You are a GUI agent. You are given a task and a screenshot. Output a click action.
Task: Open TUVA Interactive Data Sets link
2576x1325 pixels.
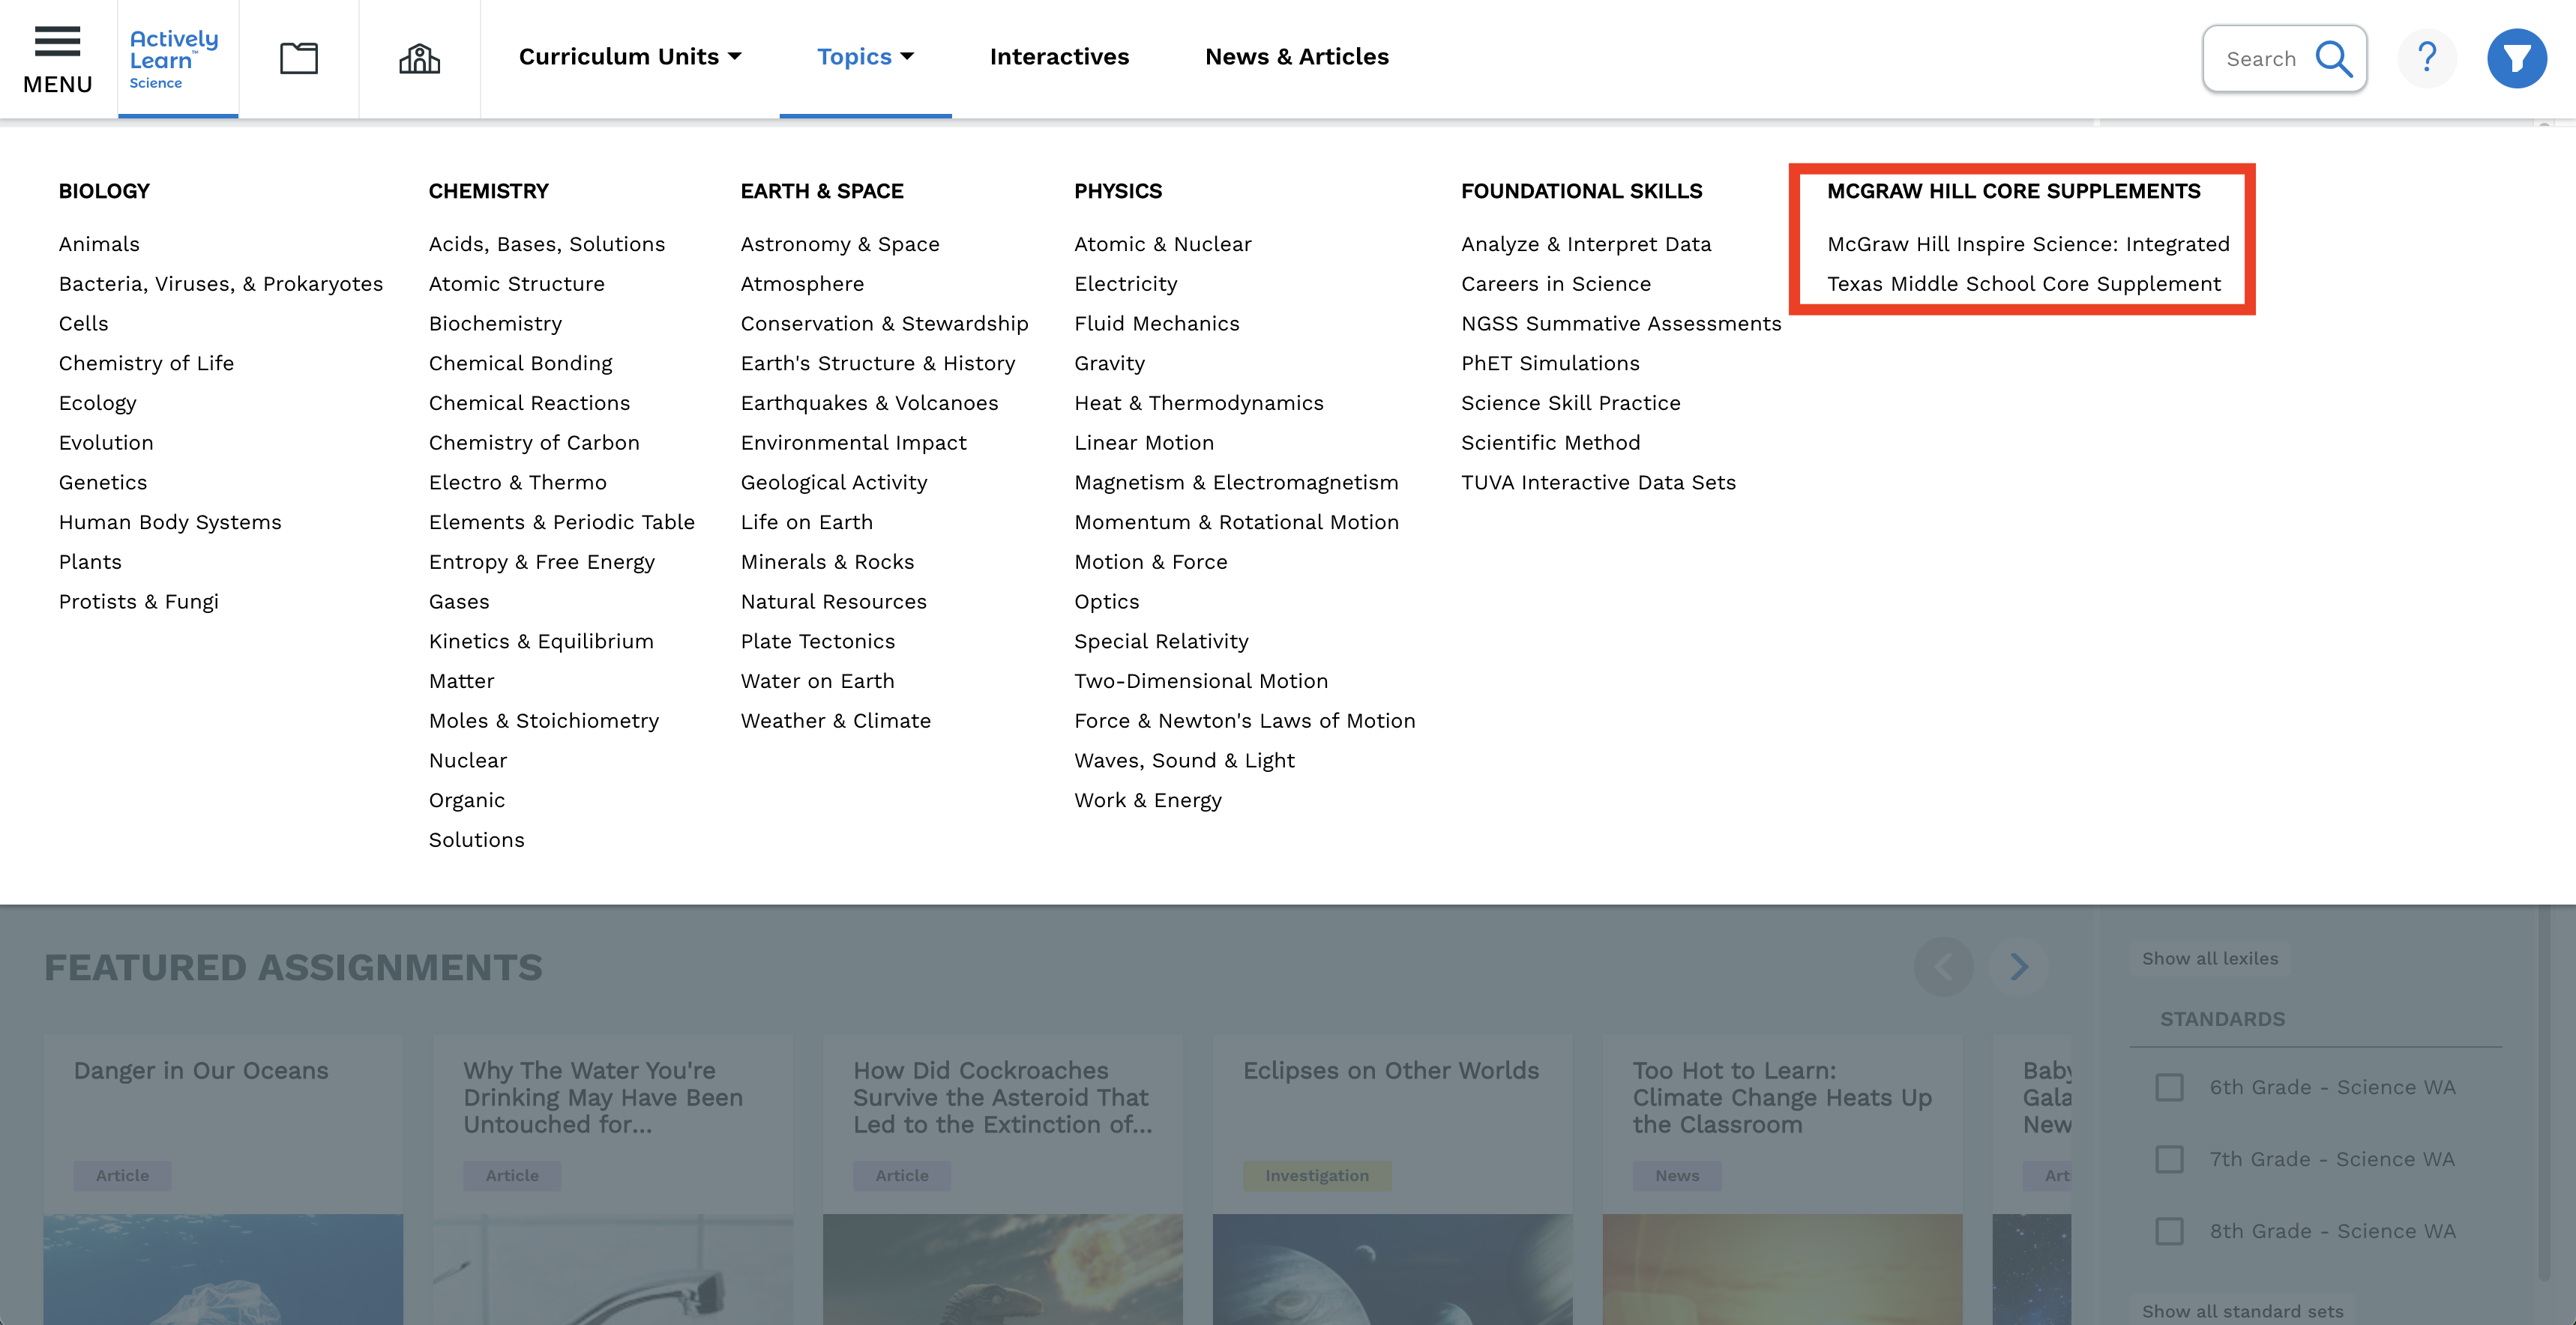point(1598,483)
